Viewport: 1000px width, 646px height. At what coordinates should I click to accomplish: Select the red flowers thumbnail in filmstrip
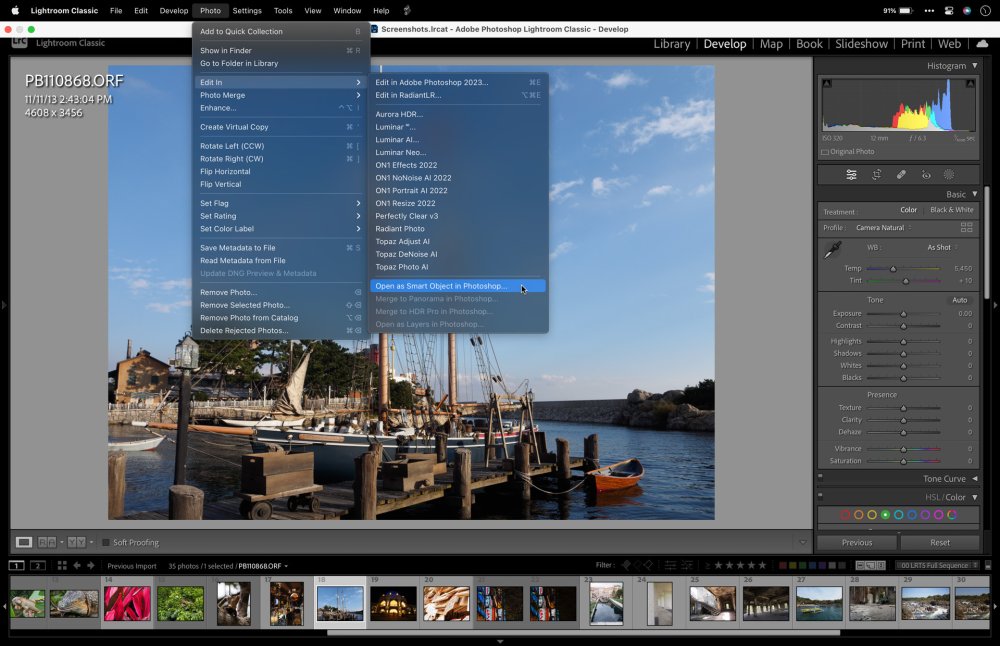pyautogui.click(x=127, y=603)
